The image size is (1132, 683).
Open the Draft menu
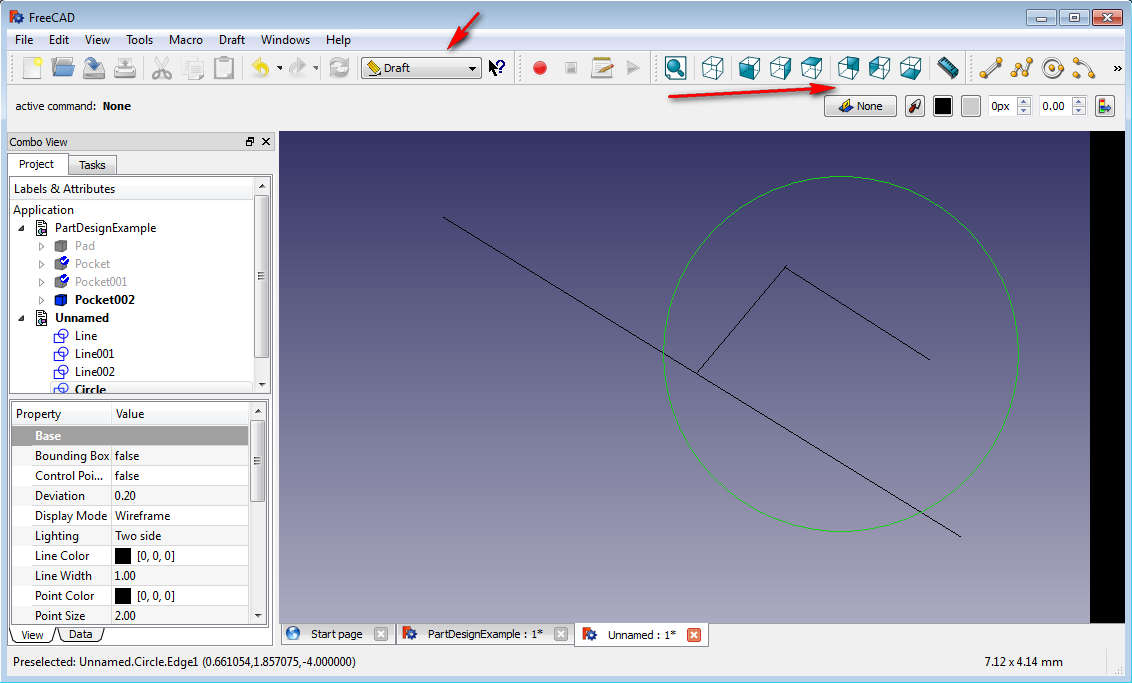coord(232,40)
